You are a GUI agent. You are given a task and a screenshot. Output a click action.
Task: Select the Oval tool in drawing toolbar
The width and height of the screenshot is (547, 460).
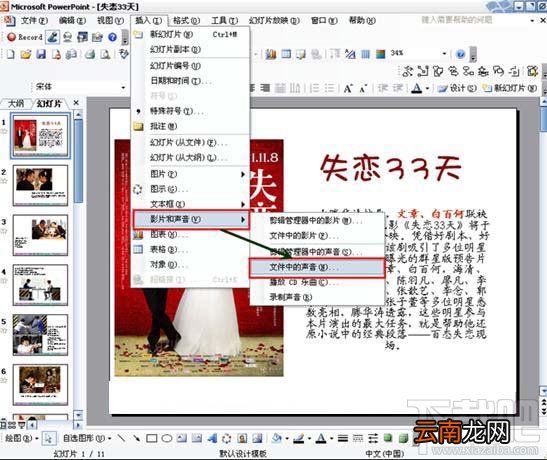point(167,438)
